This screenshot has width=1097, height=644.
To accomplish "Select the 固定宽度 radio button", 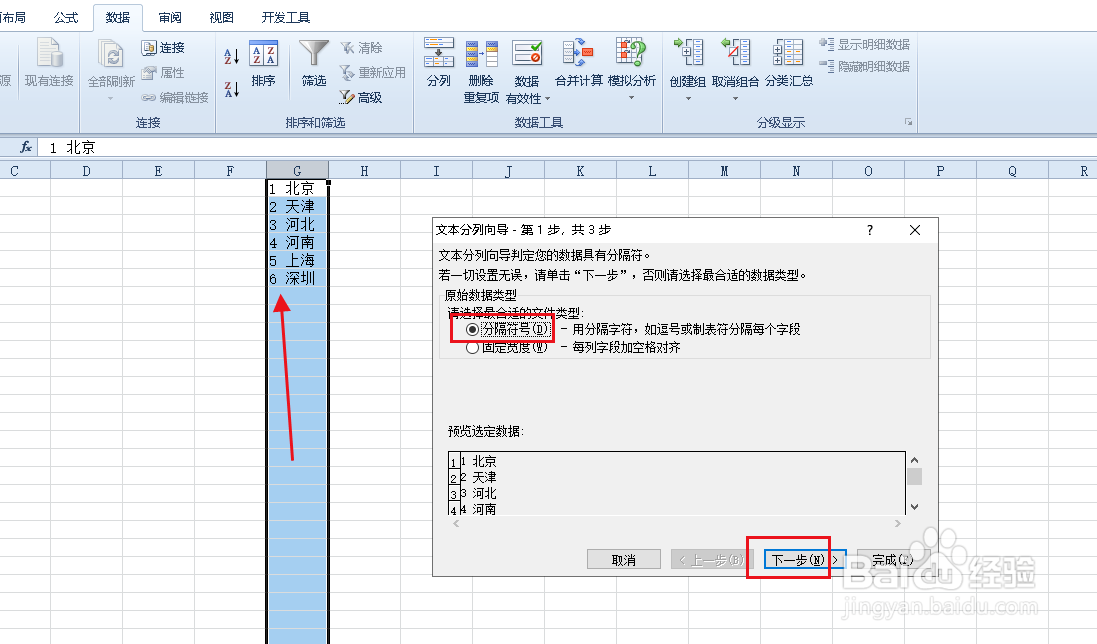I will (x=471, y=346).
